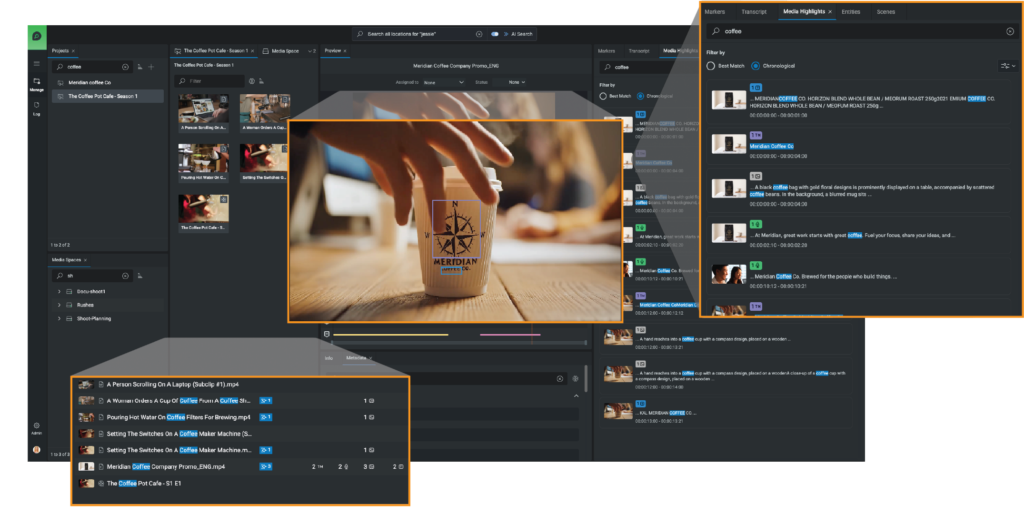The image size is (1024, 524).
Task: Expand the Docu-shoot1 media space
Action: (x=59, y=291)
